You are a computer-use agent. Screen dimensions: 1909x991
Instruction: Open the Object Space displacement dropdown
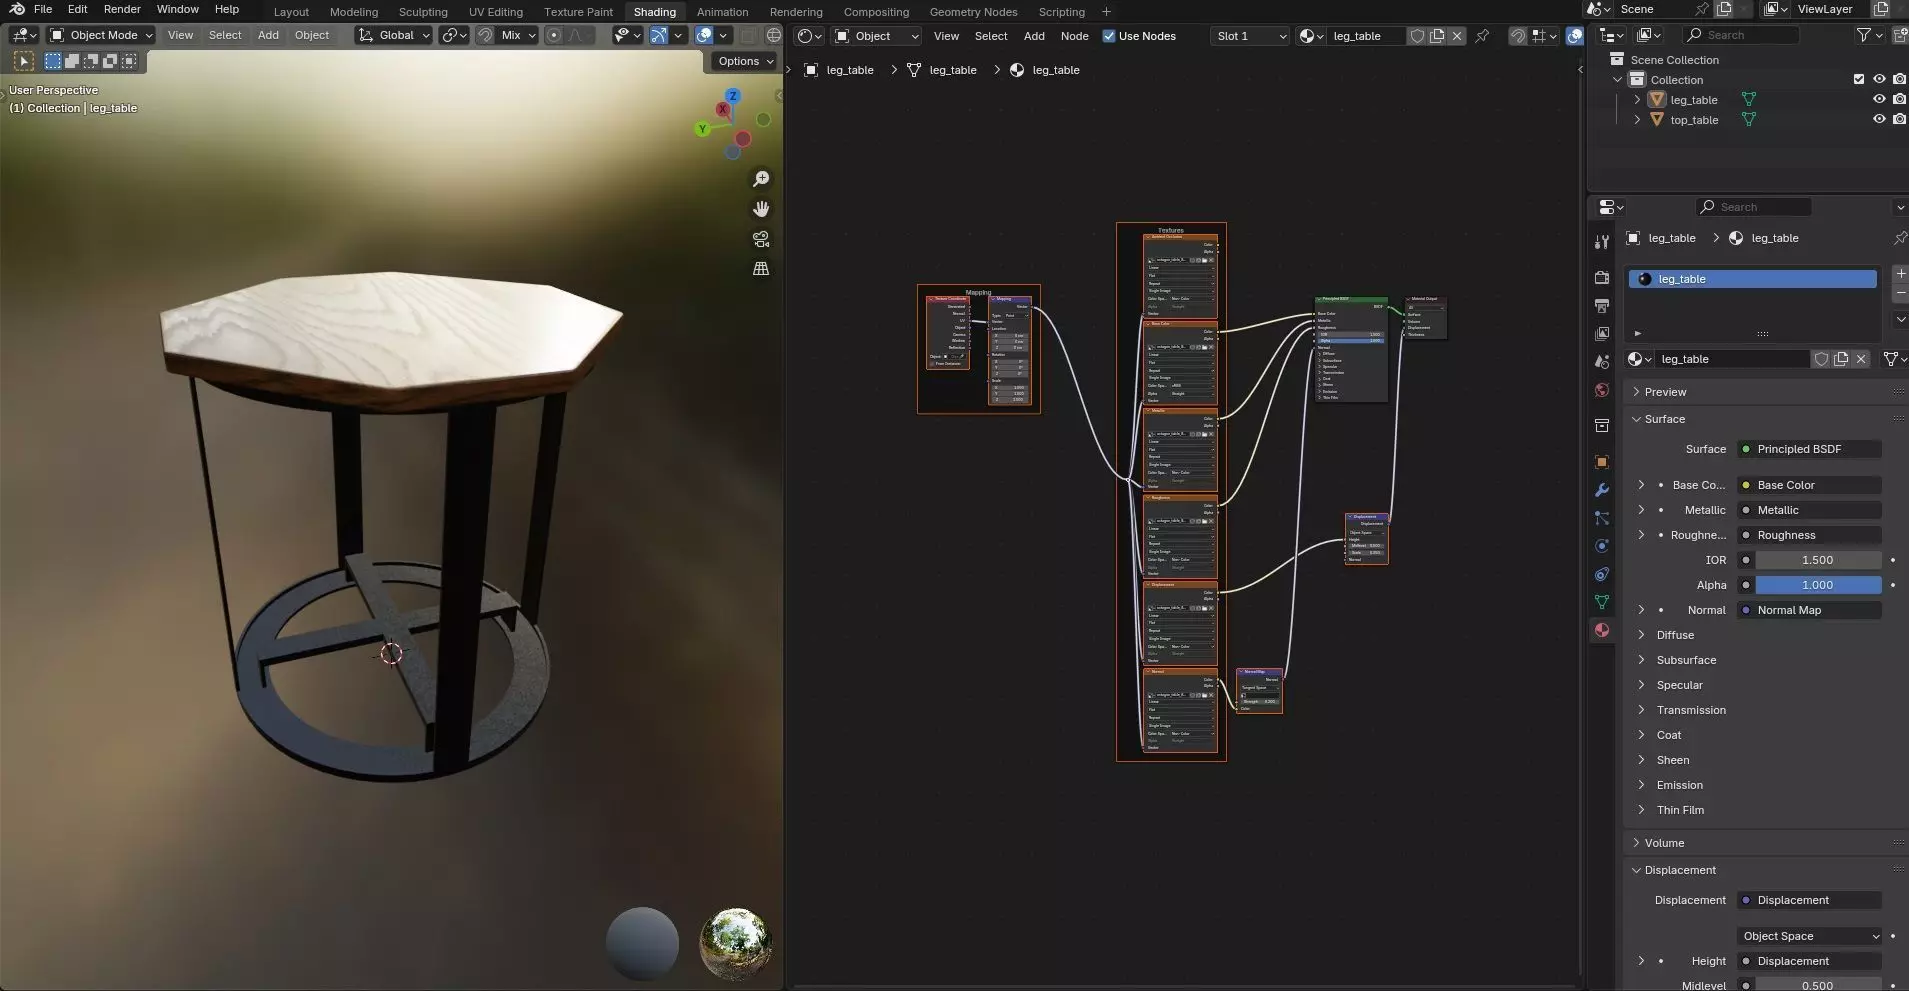pyautogui.click(x=1810, y=936)
